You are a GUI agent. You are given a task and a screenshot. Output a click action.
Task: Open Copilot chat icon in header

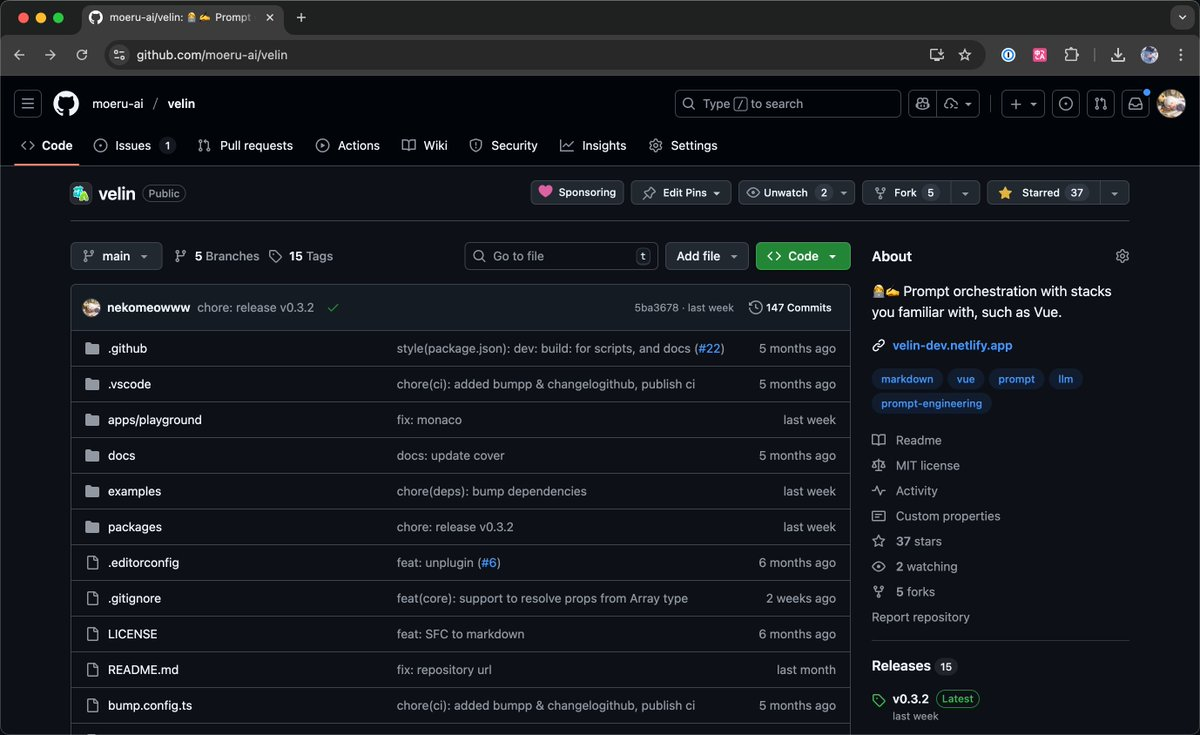922,104
